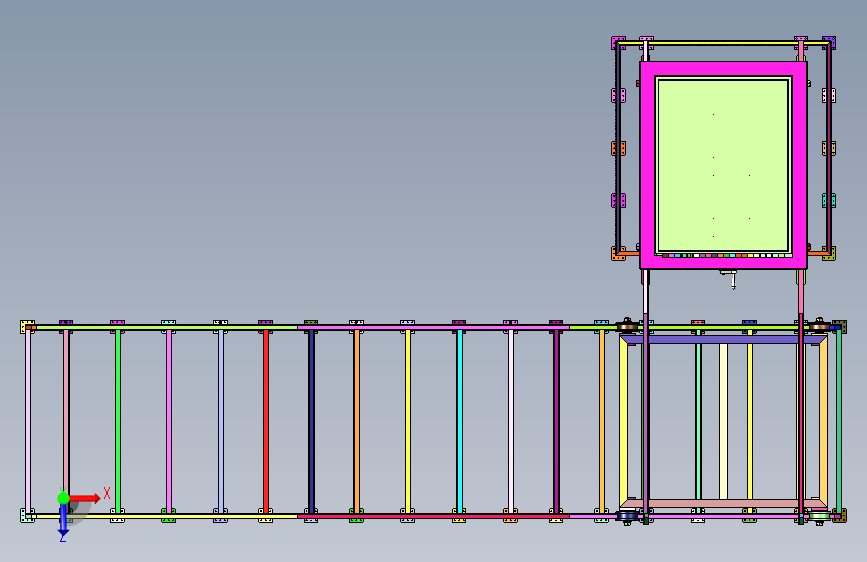Select the red vertical crossbar of the conveyor

[266, 422]
